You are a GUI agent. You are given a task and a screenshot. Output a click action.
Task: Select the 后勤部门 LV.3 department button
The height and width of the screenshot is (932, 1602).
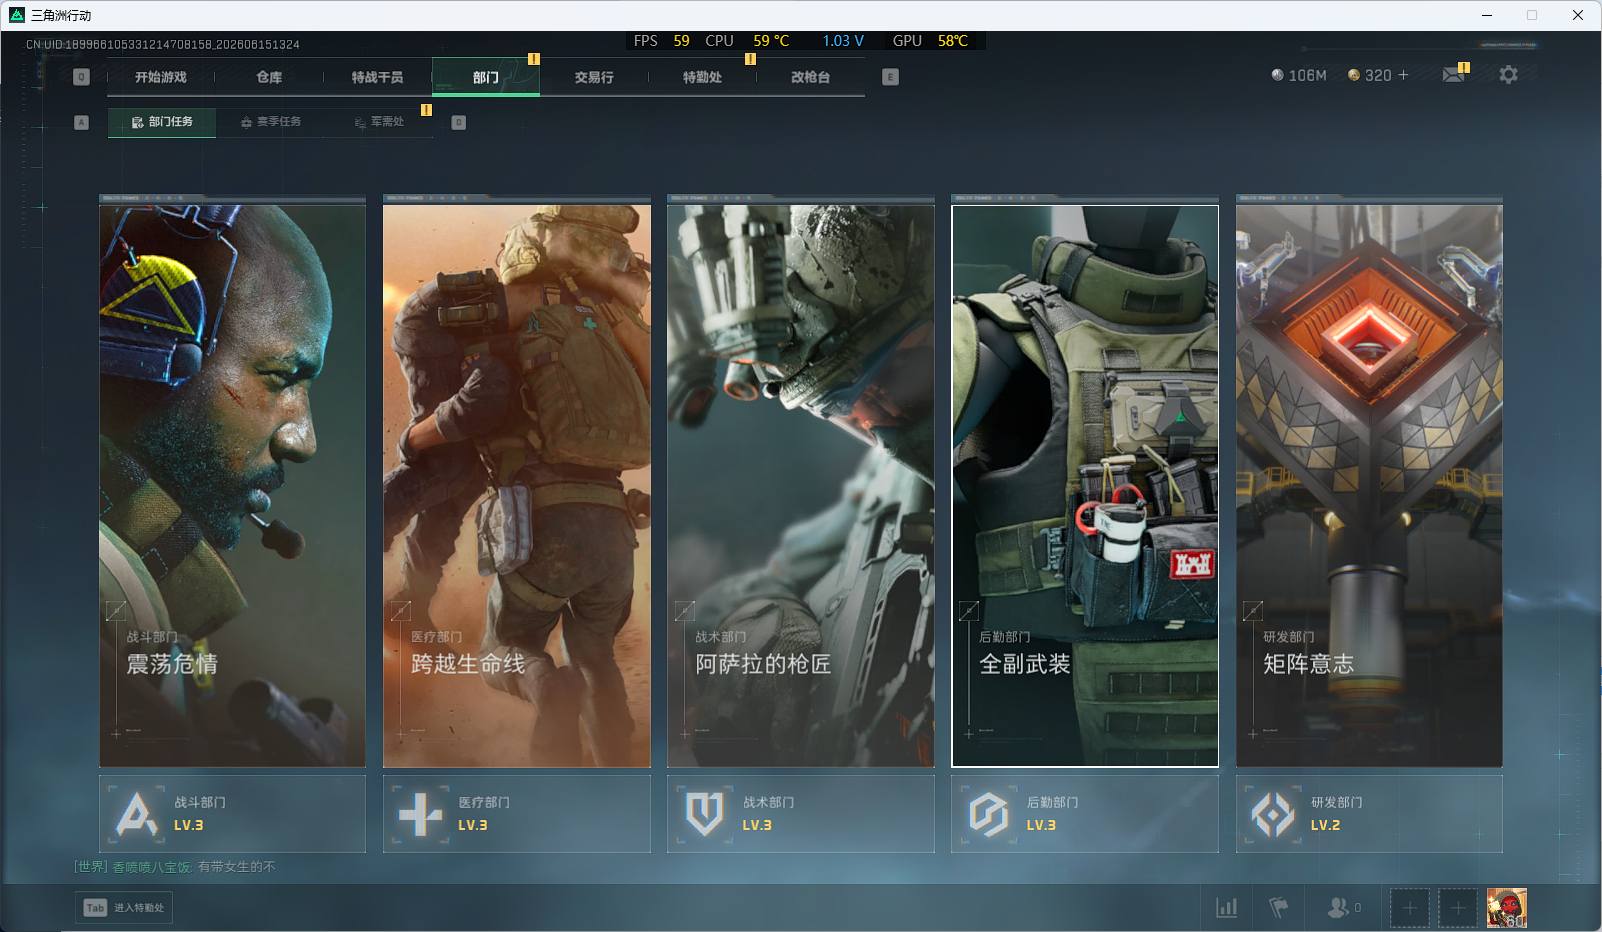(1085, 814)
